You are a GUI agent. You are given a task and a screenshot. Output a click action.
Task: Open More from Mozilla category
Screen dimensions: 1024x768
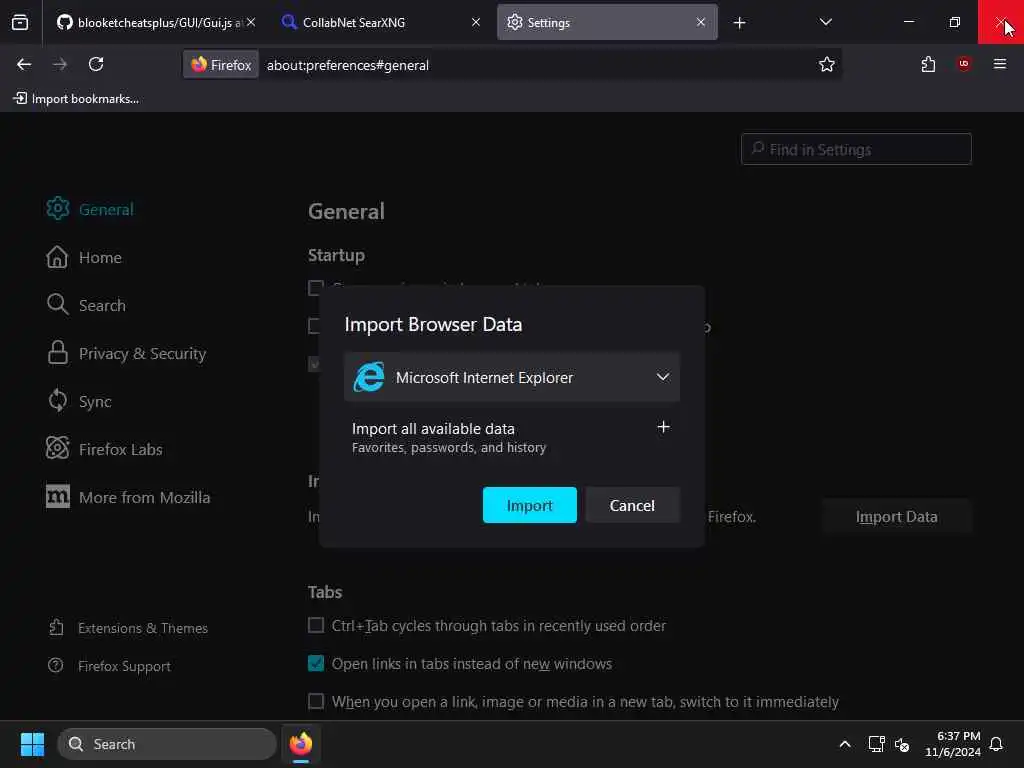(x=129, y=497)
